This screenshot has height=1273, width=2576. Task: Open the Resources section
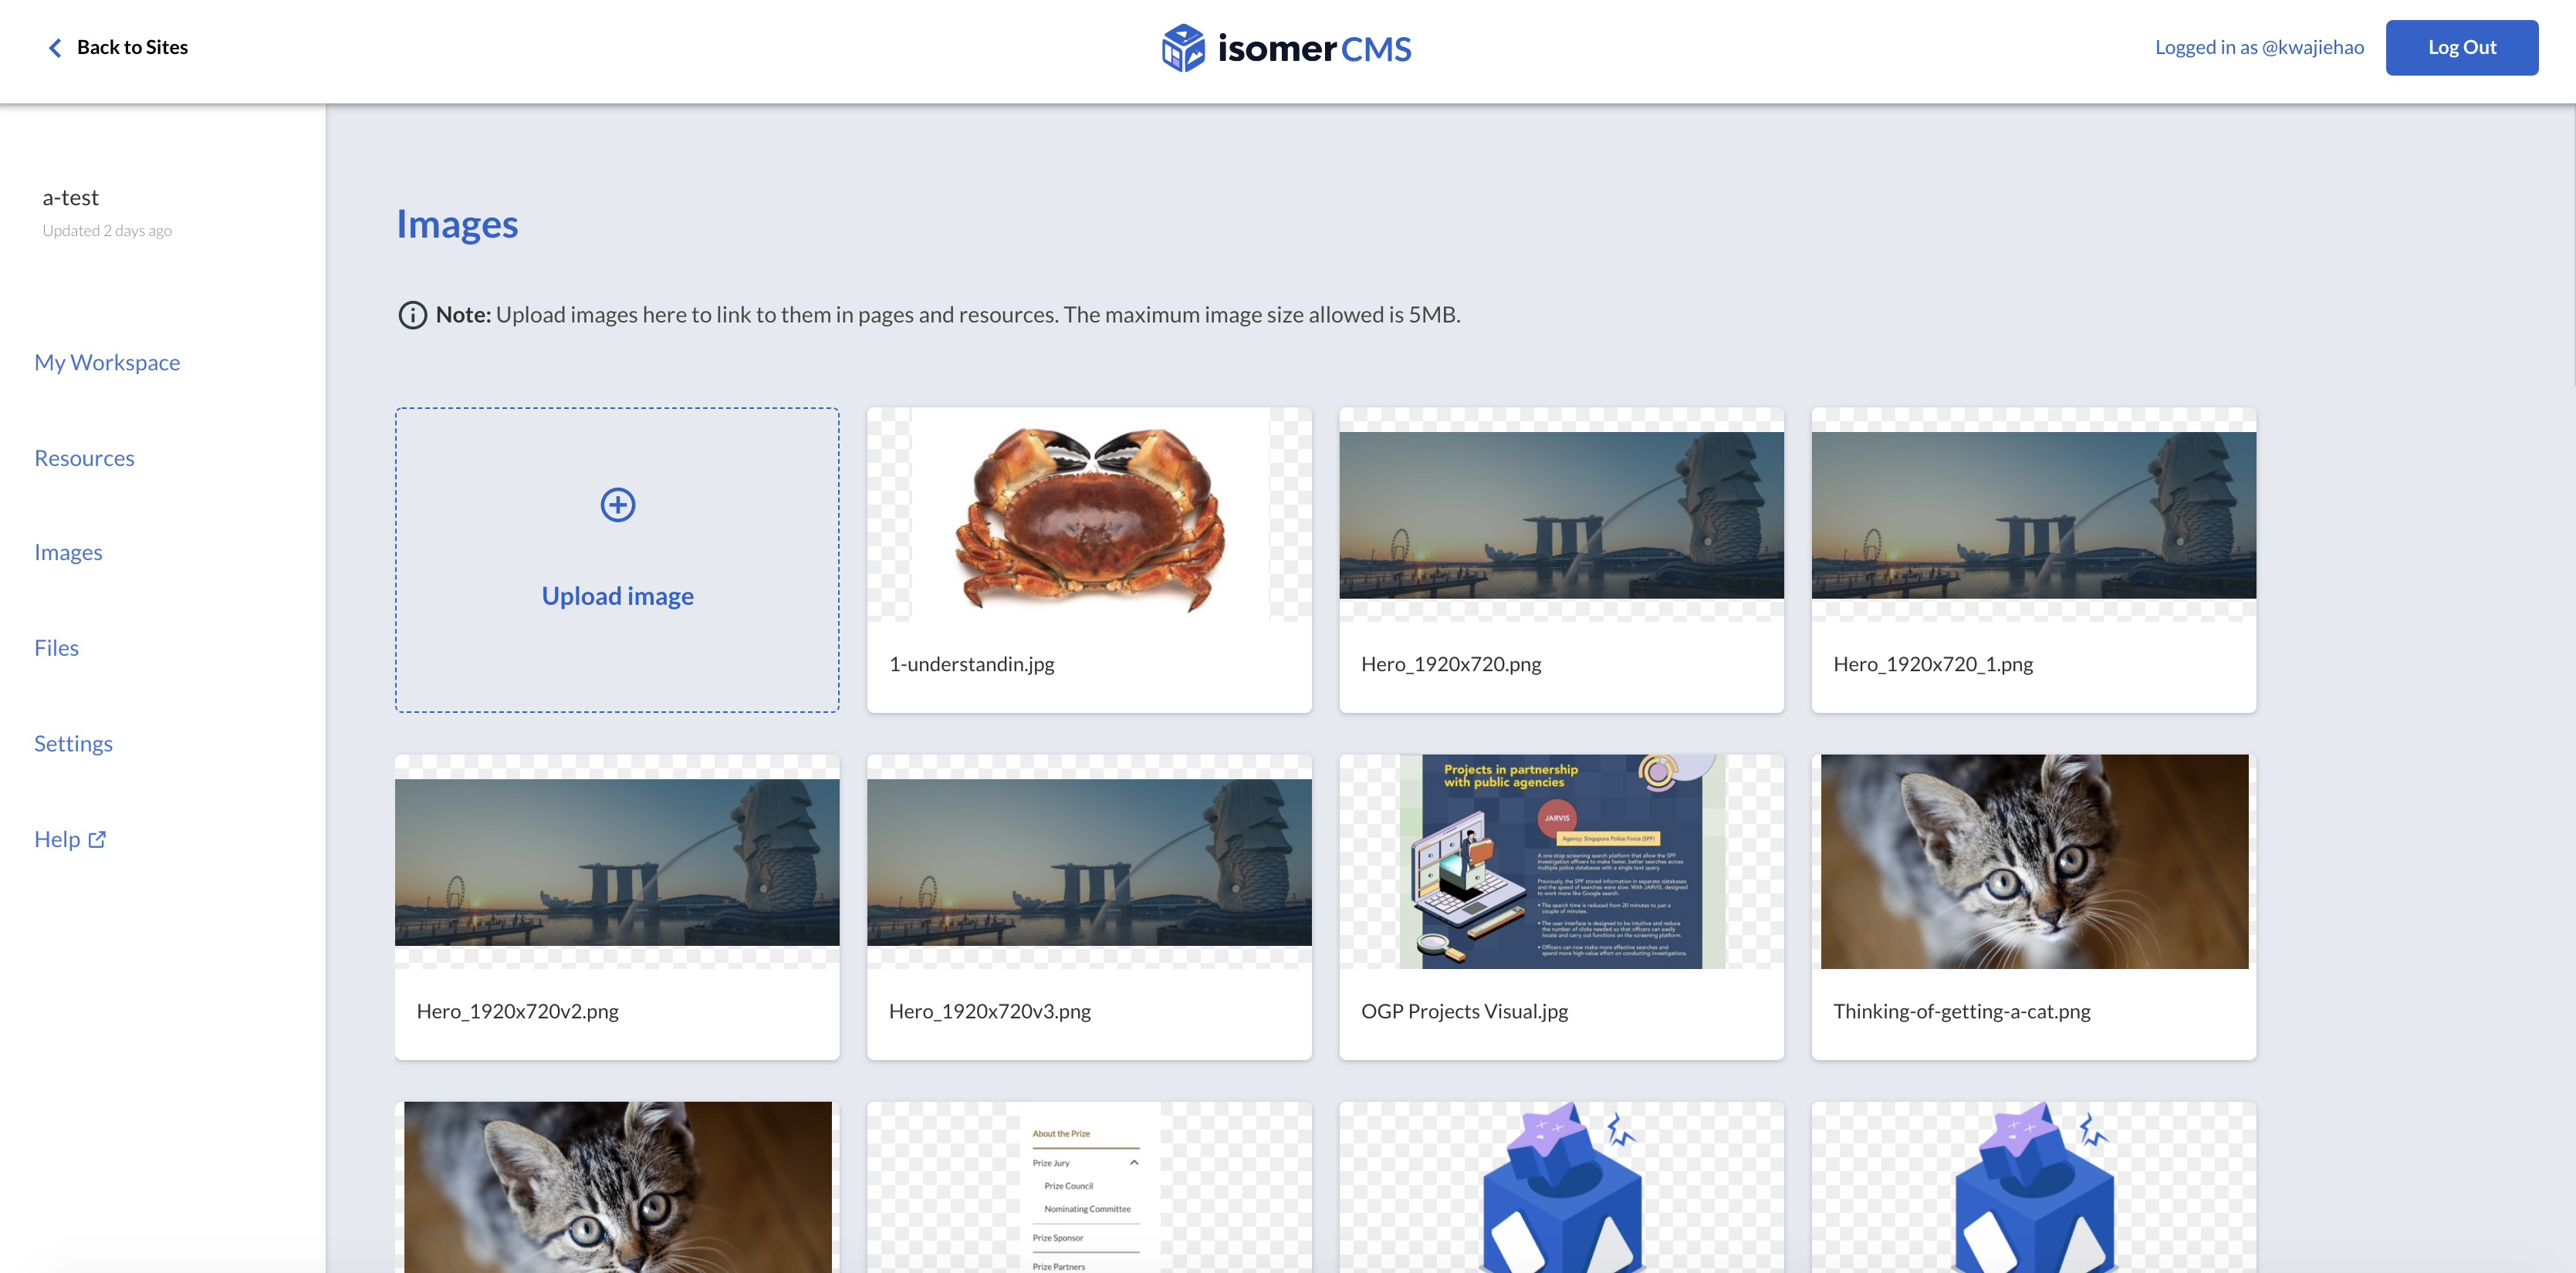(84, 457)
